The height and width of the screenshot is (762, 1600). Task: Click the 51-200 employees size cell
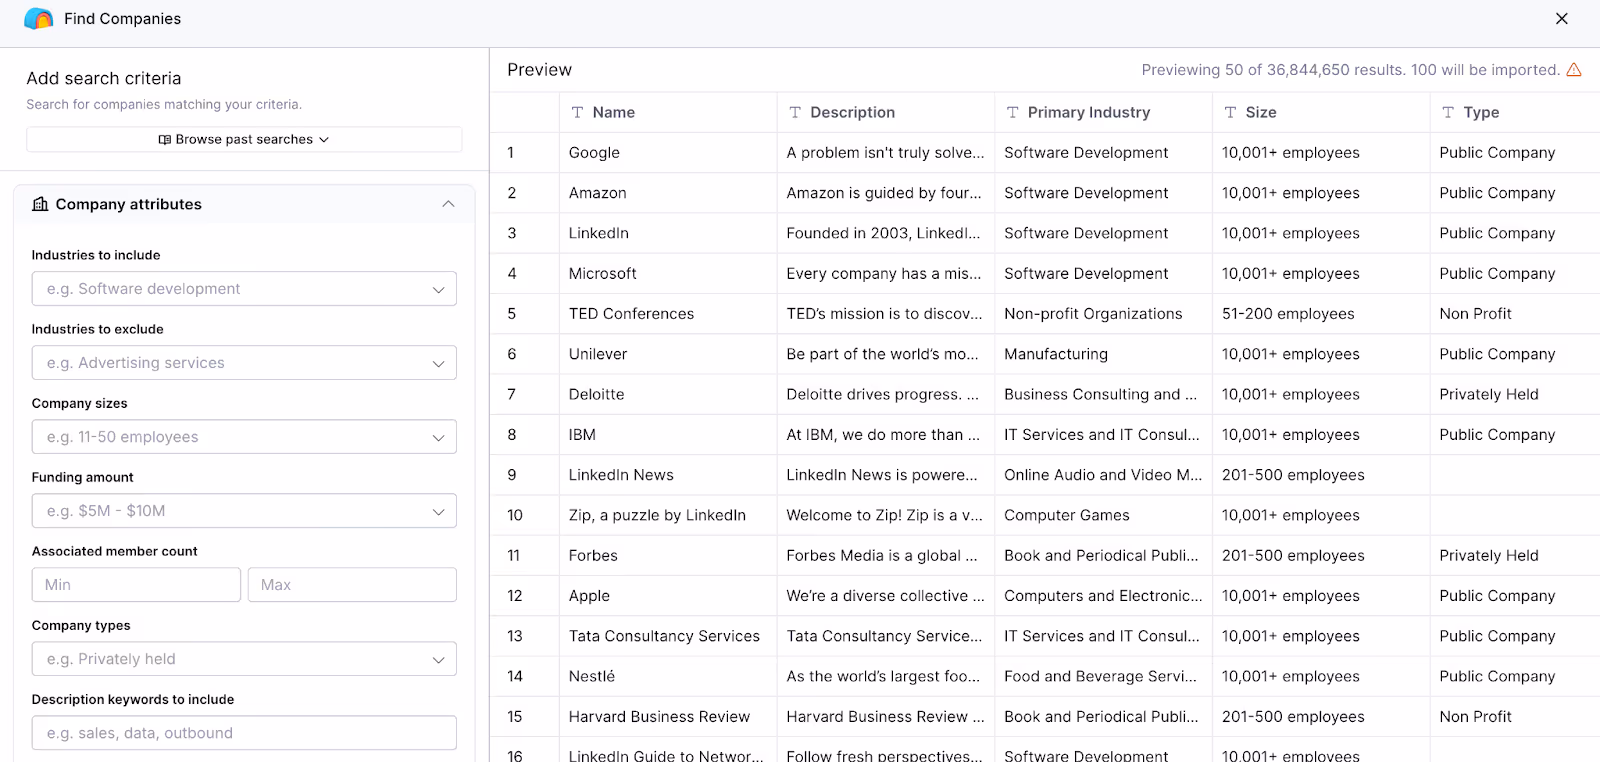coord(1321,314)
